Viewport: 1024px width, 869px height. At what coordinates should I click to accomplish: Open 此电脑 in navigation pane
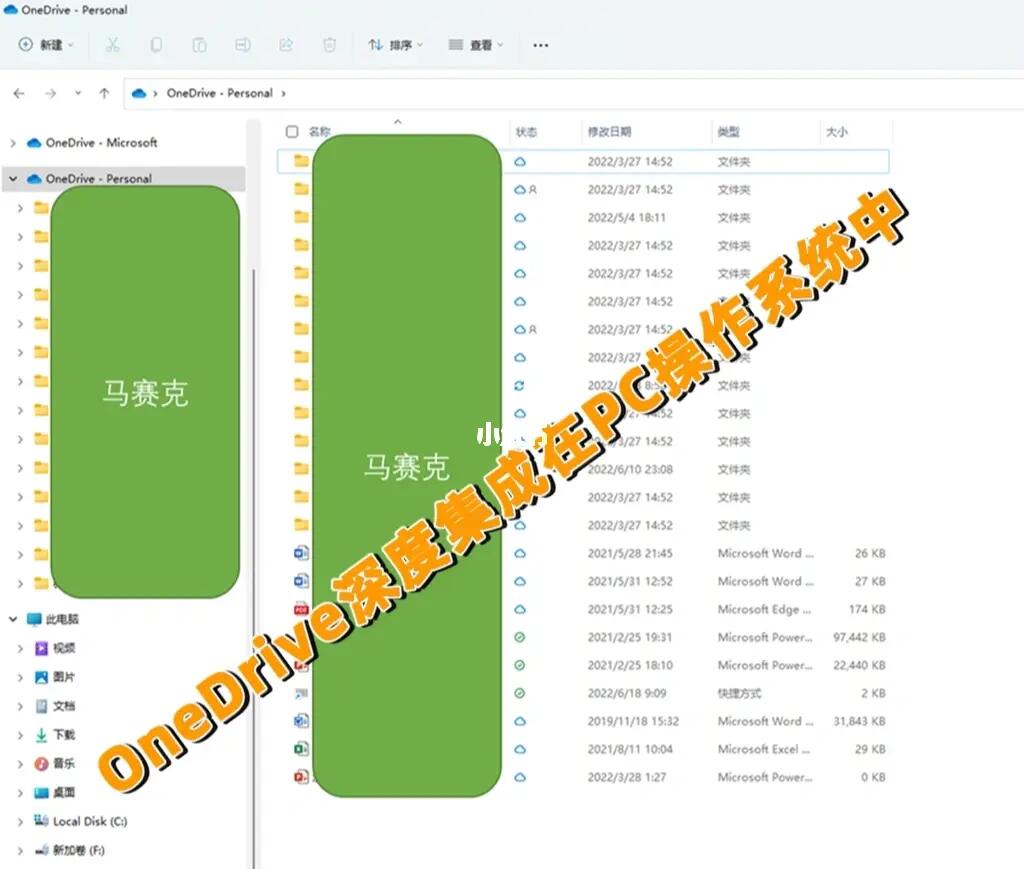coord(62,619)
